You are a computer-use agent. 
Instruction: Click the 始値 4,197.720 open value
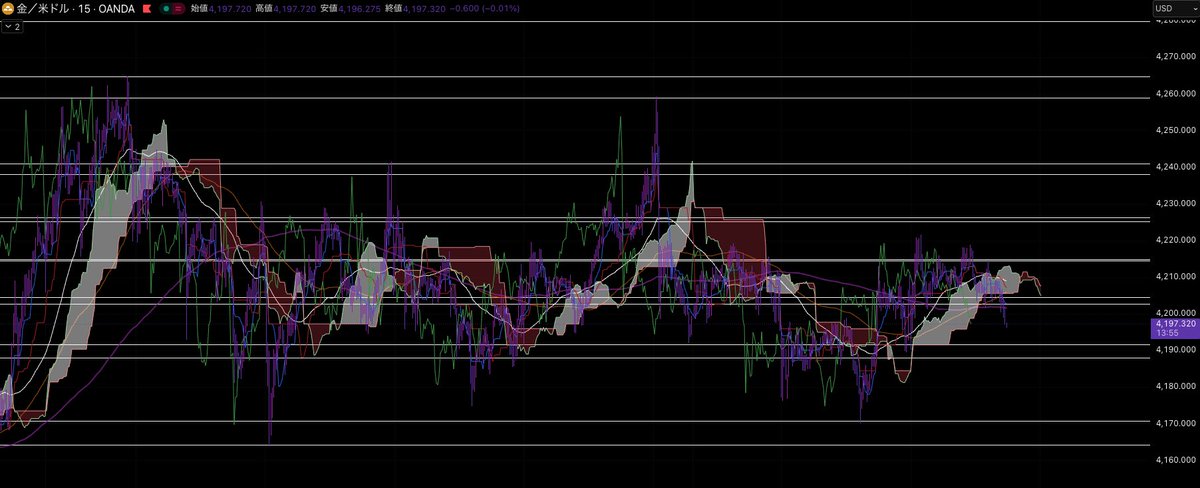click(222, 8)
